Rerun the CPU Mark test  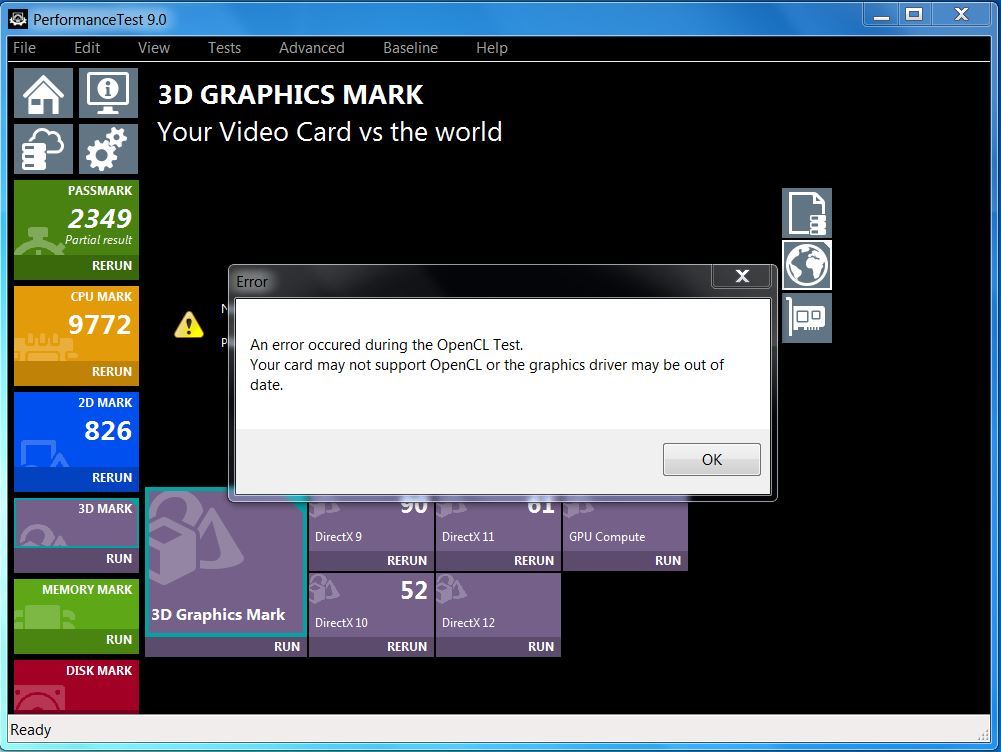coord(77,372)
